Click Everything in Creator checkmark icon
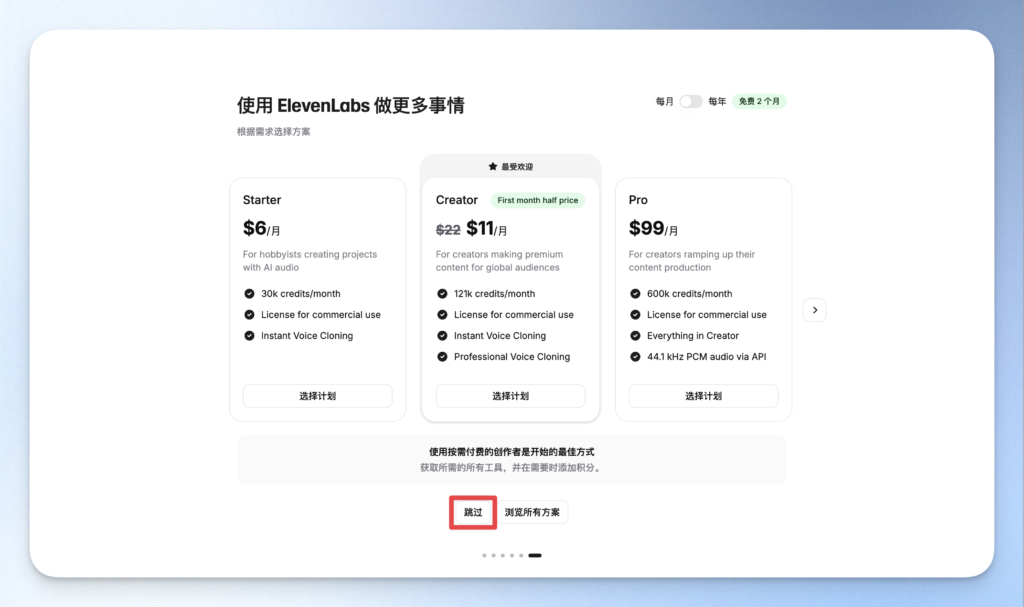This screenshot has width=1024, height=607. [635, 336]
